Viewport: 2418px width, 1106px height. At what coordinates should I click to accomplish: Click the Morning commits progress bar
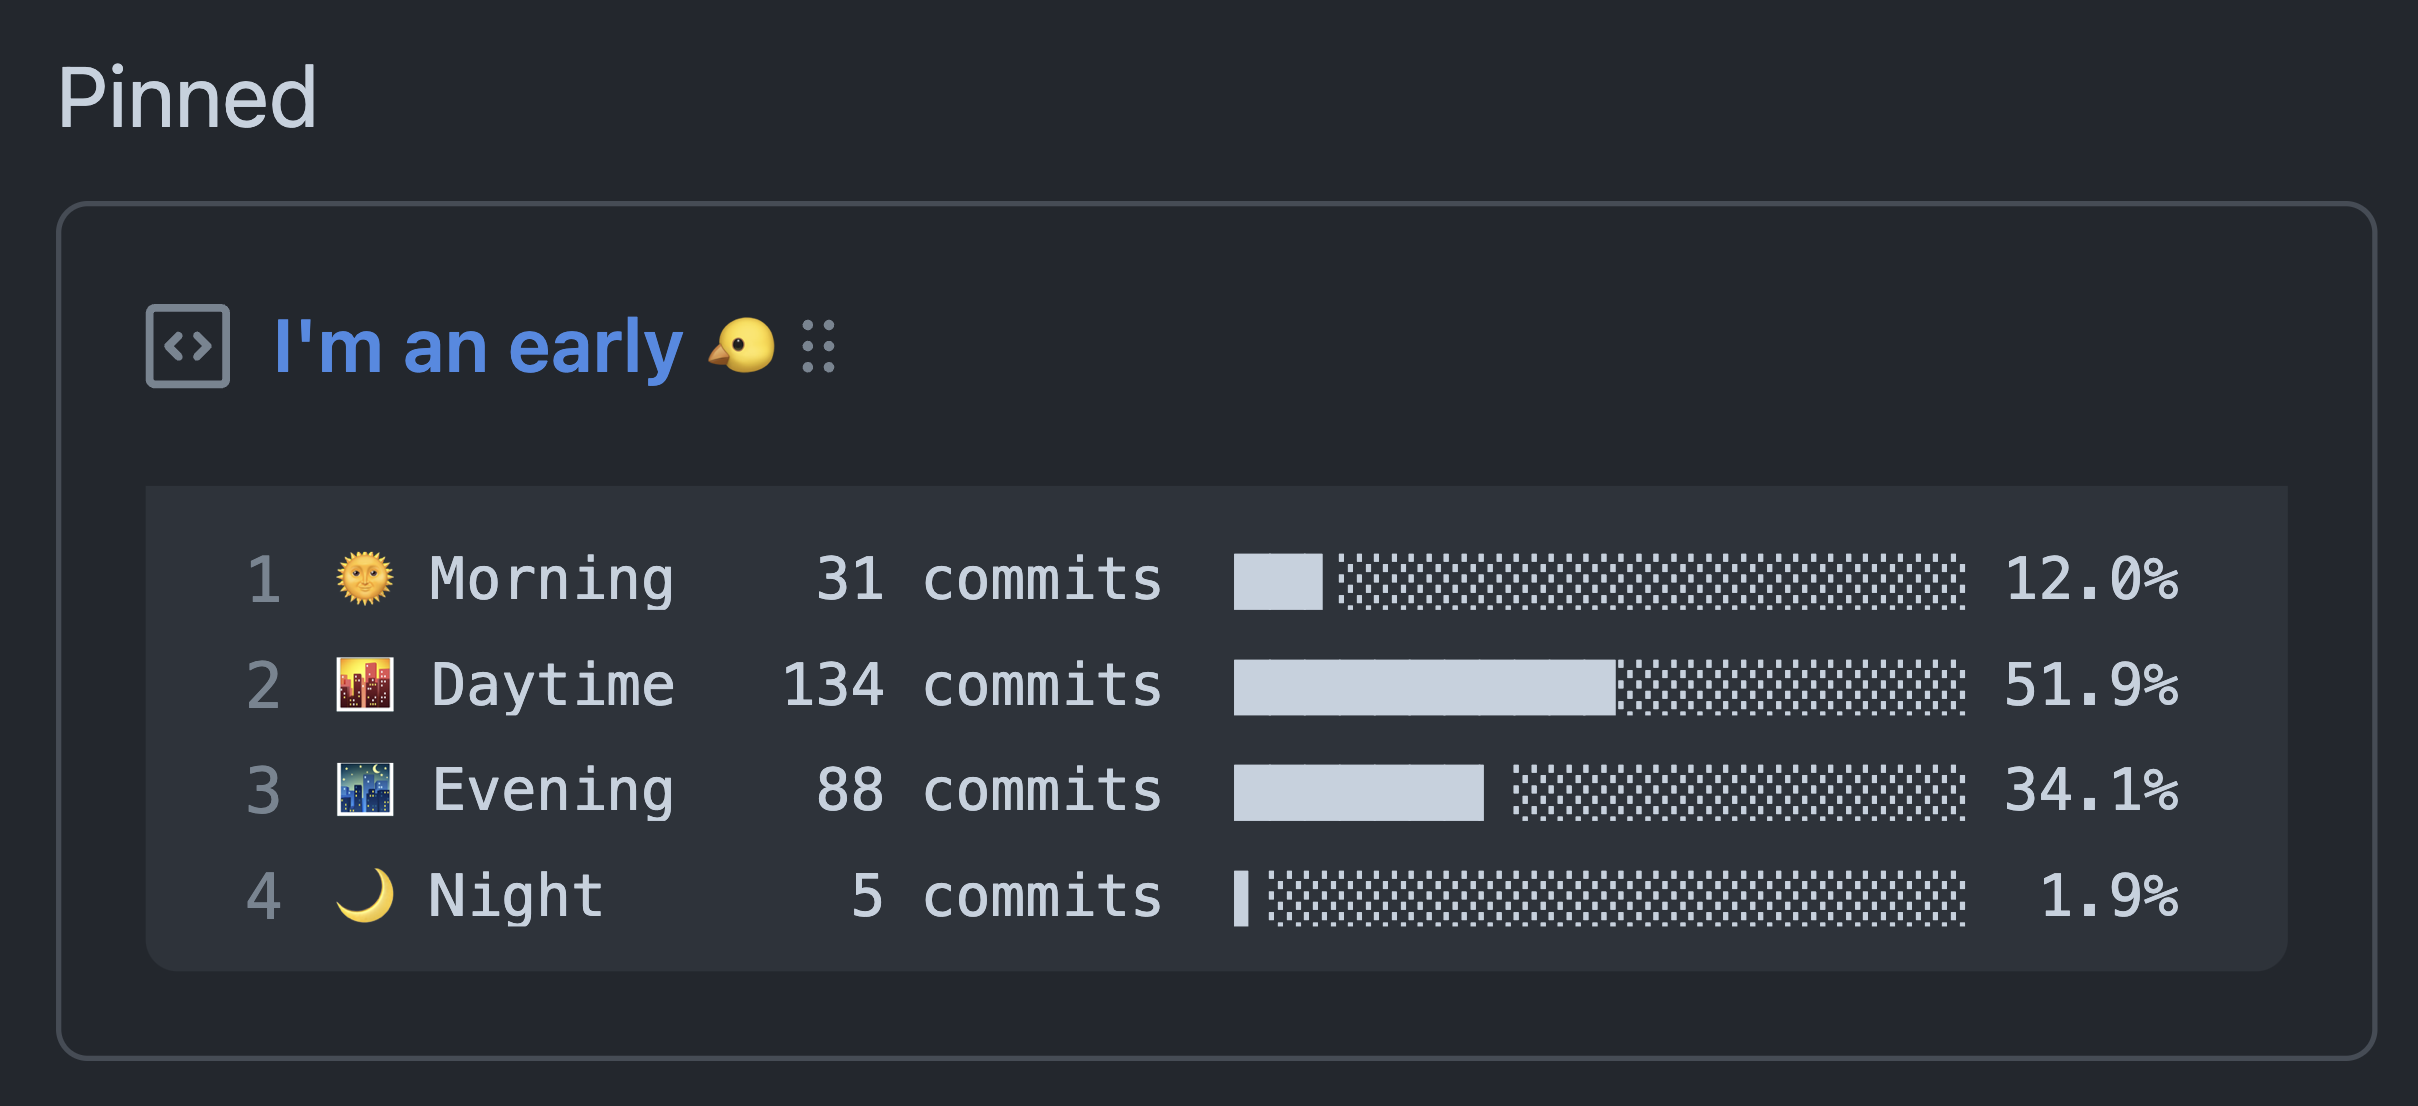[x=1599, y=581]
